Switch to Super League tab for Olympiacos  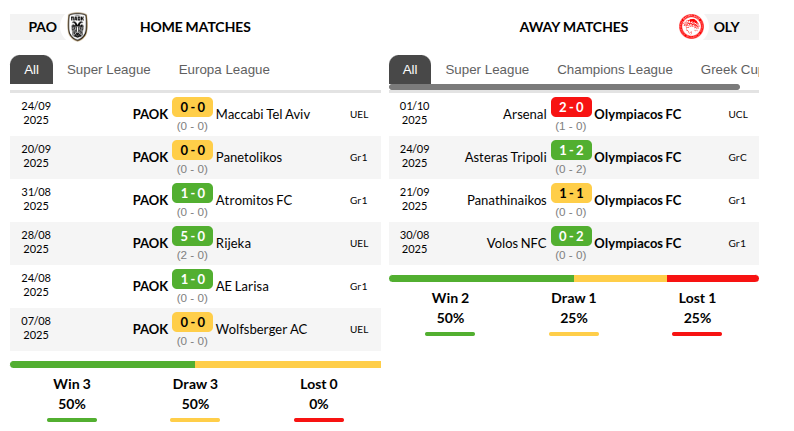coord(487,70)
